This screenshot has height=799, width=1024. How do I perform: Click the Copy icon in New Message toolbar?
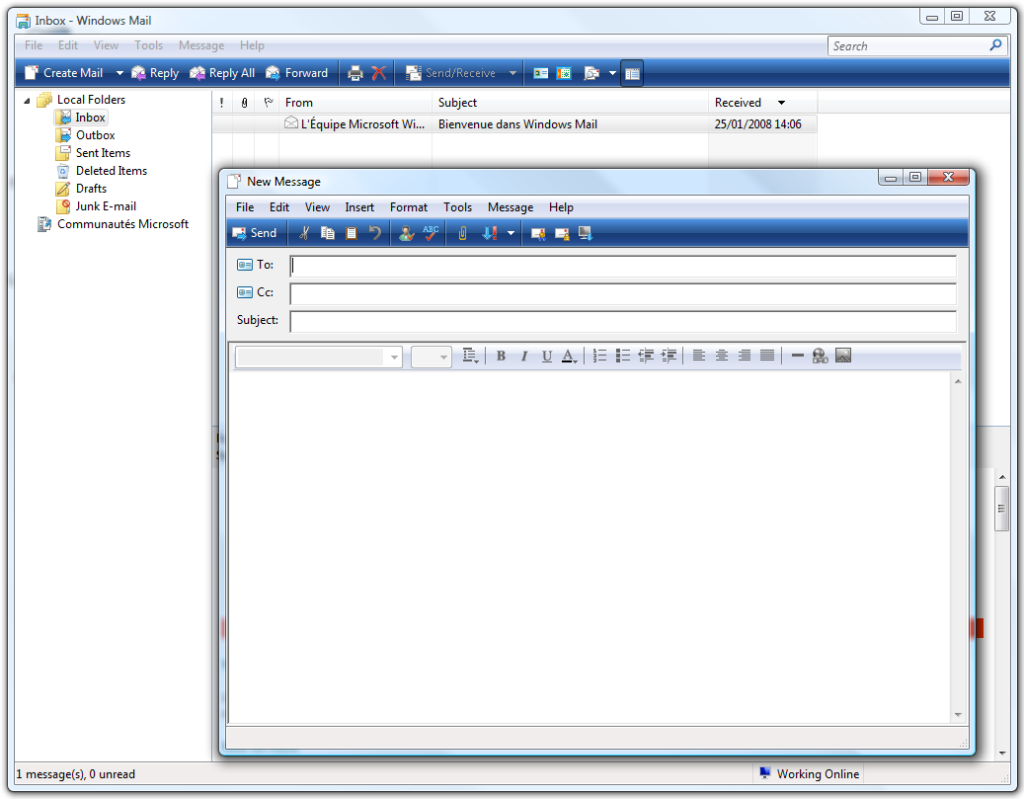point(328,233)
